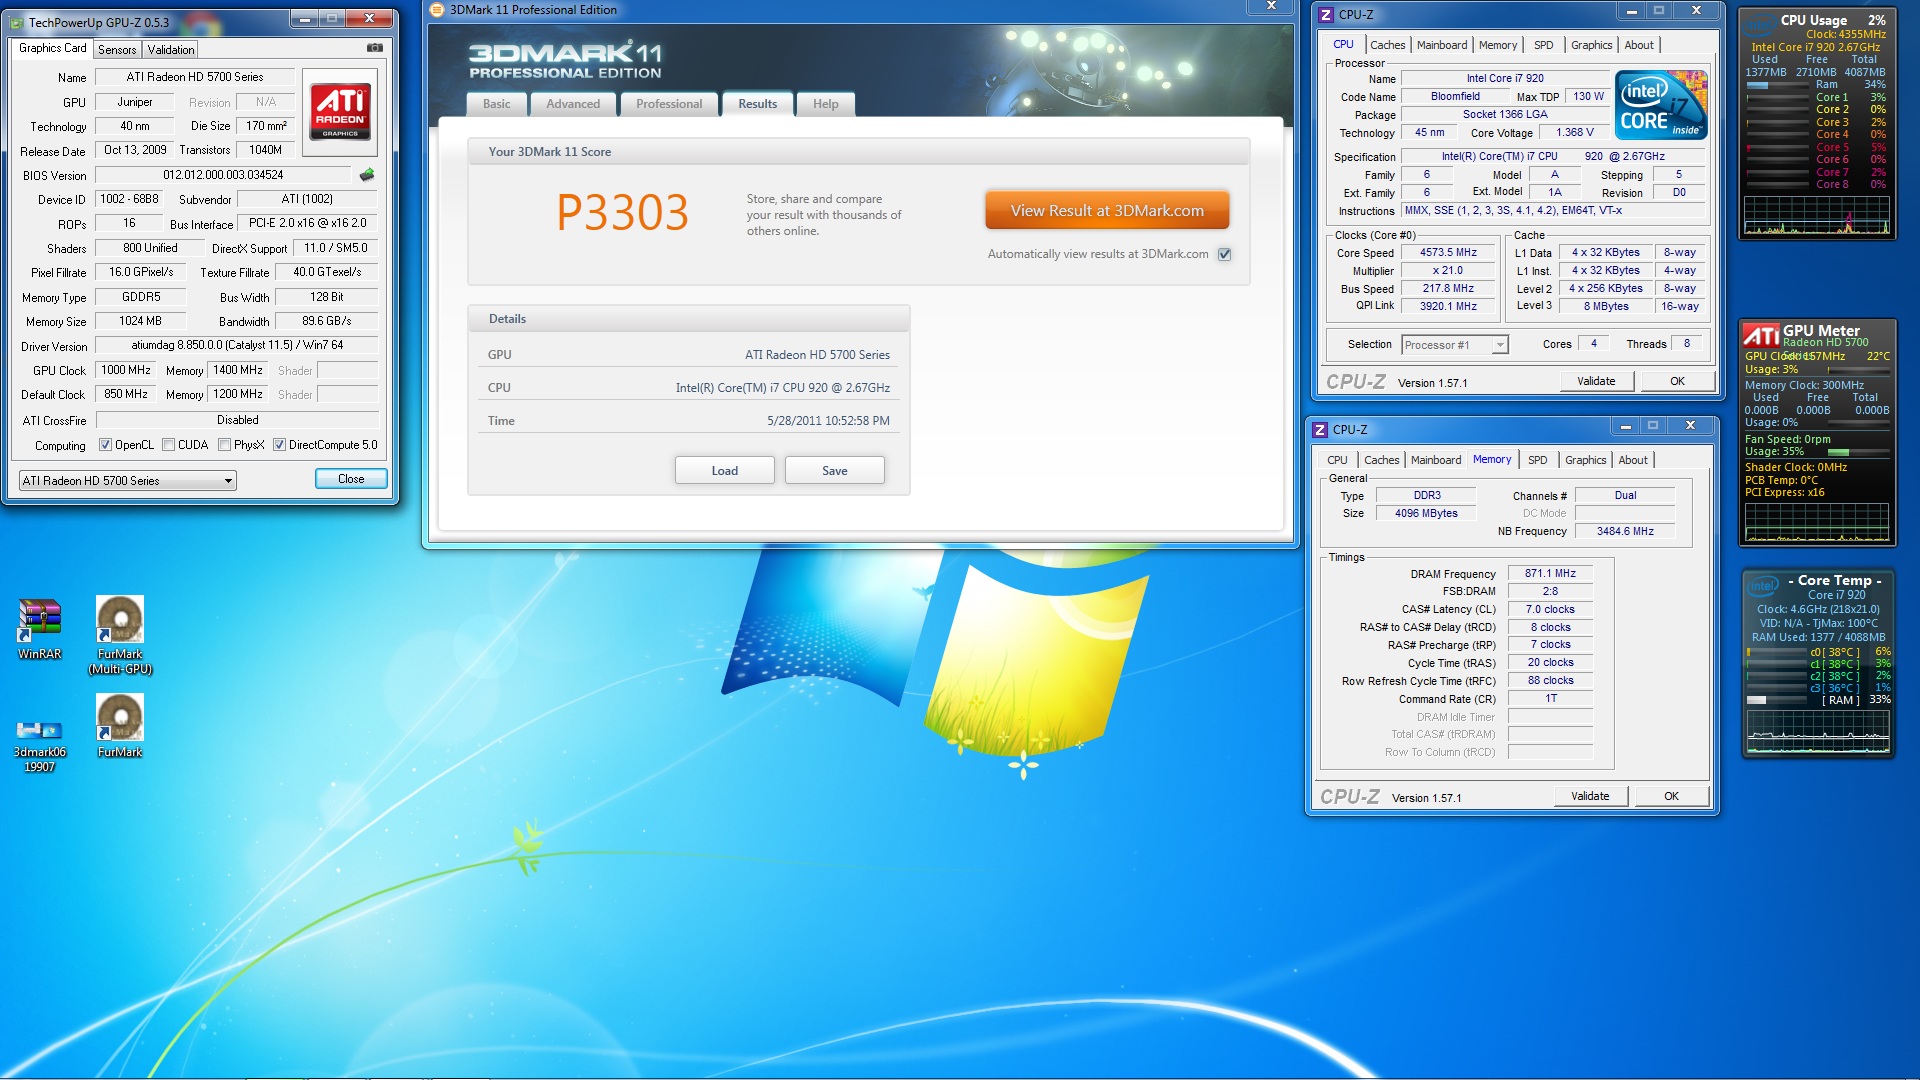Viewport: 1920px width, 1080px height.
Task: Click the BIOS version save chip icon
Action: 367,175
